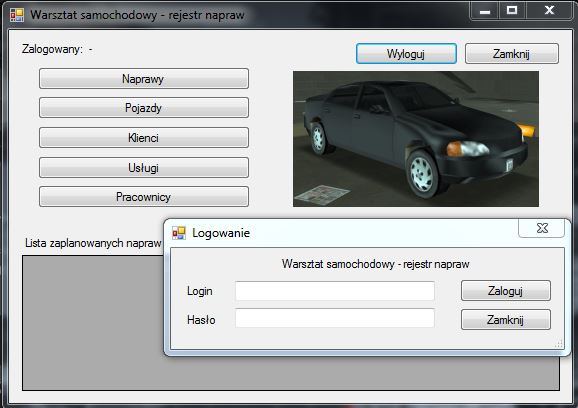Click the car picture thumbnail

click(x=416, y=139)
